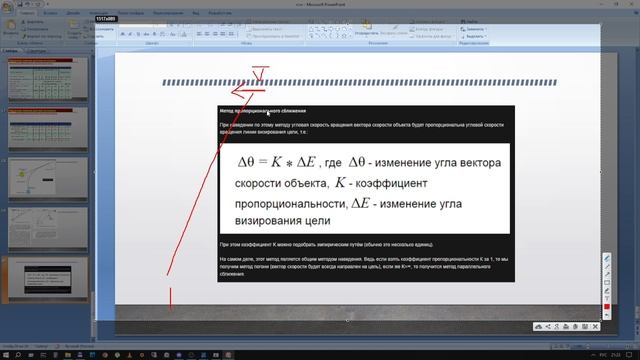
Task: Select second slide thumbnail with blue table
Action: pos(48,129)
